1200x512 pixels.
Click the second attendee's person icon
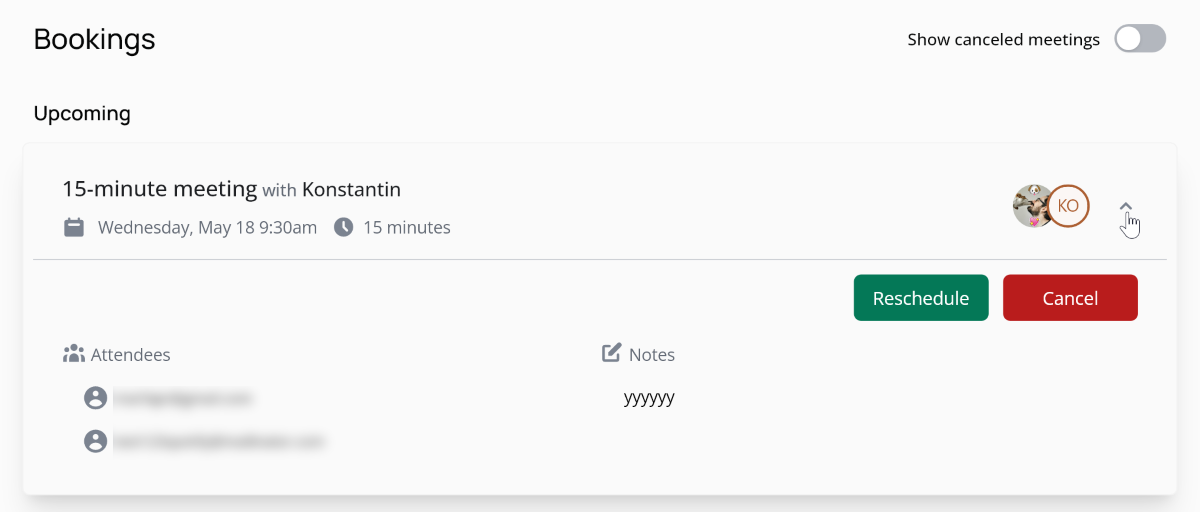(x=95, y=441)
